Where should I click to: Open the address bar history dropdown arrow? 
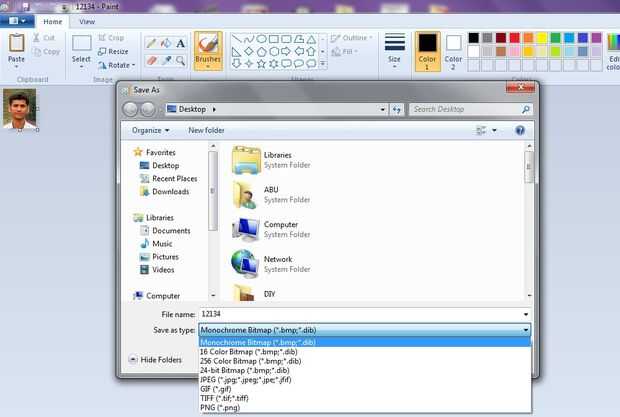coord(382,109)
